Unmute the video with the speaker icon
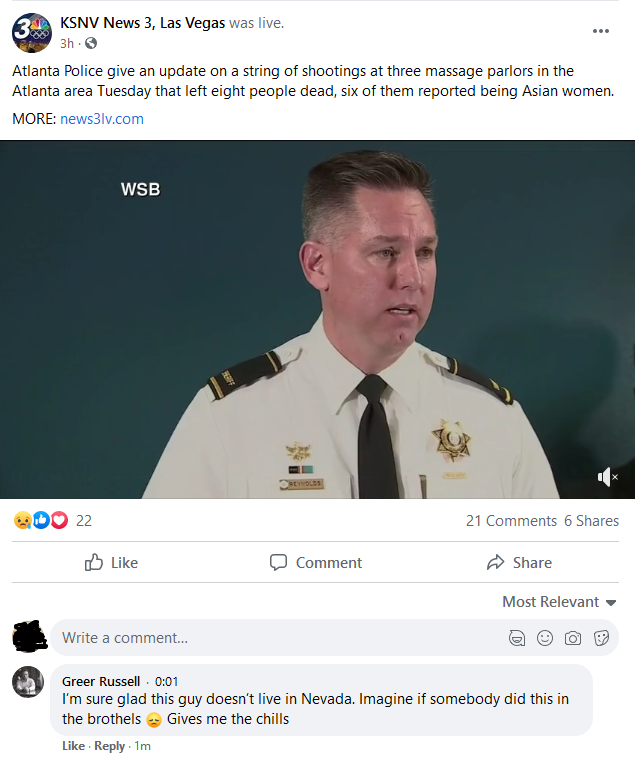 [607, 477]
